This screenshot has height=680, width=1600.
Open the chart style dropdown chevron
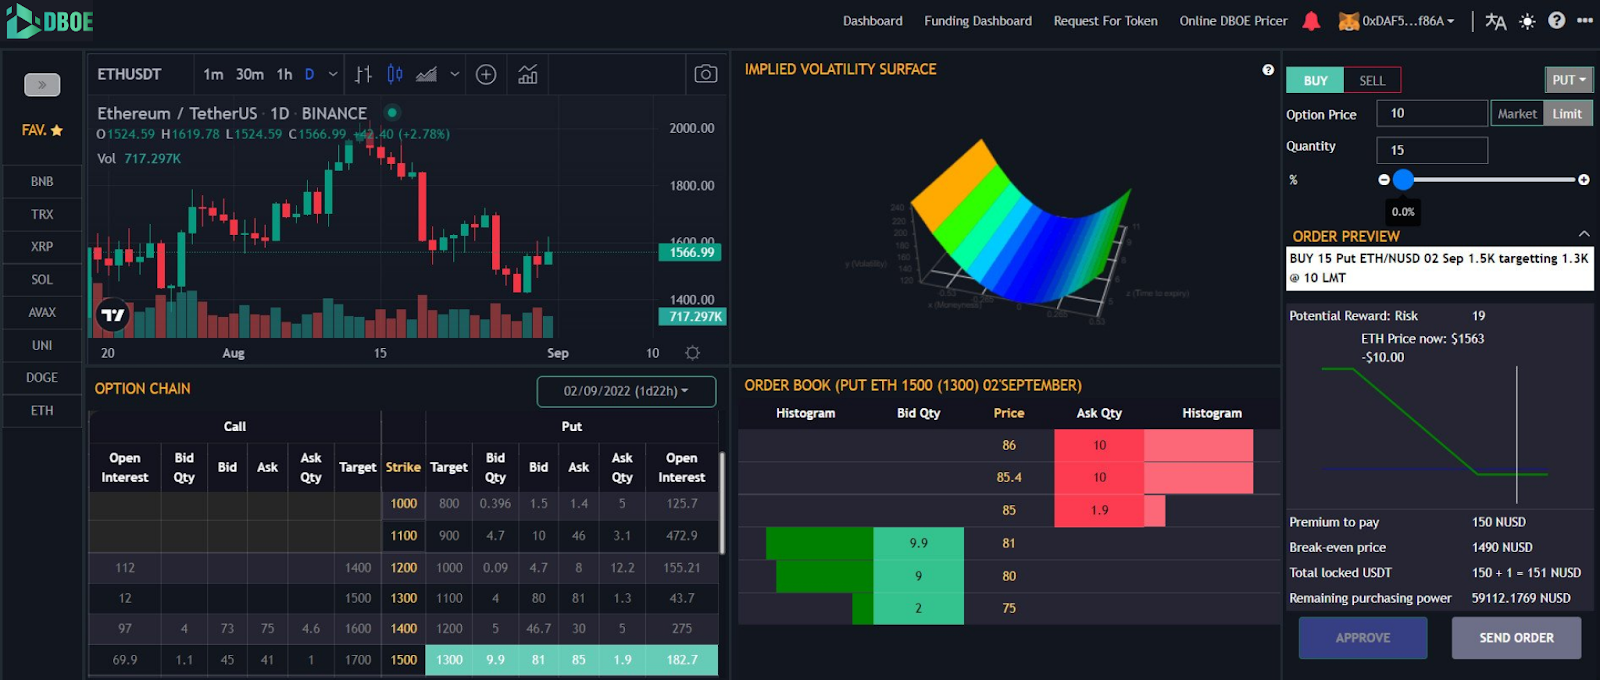[x=455, y=74]
